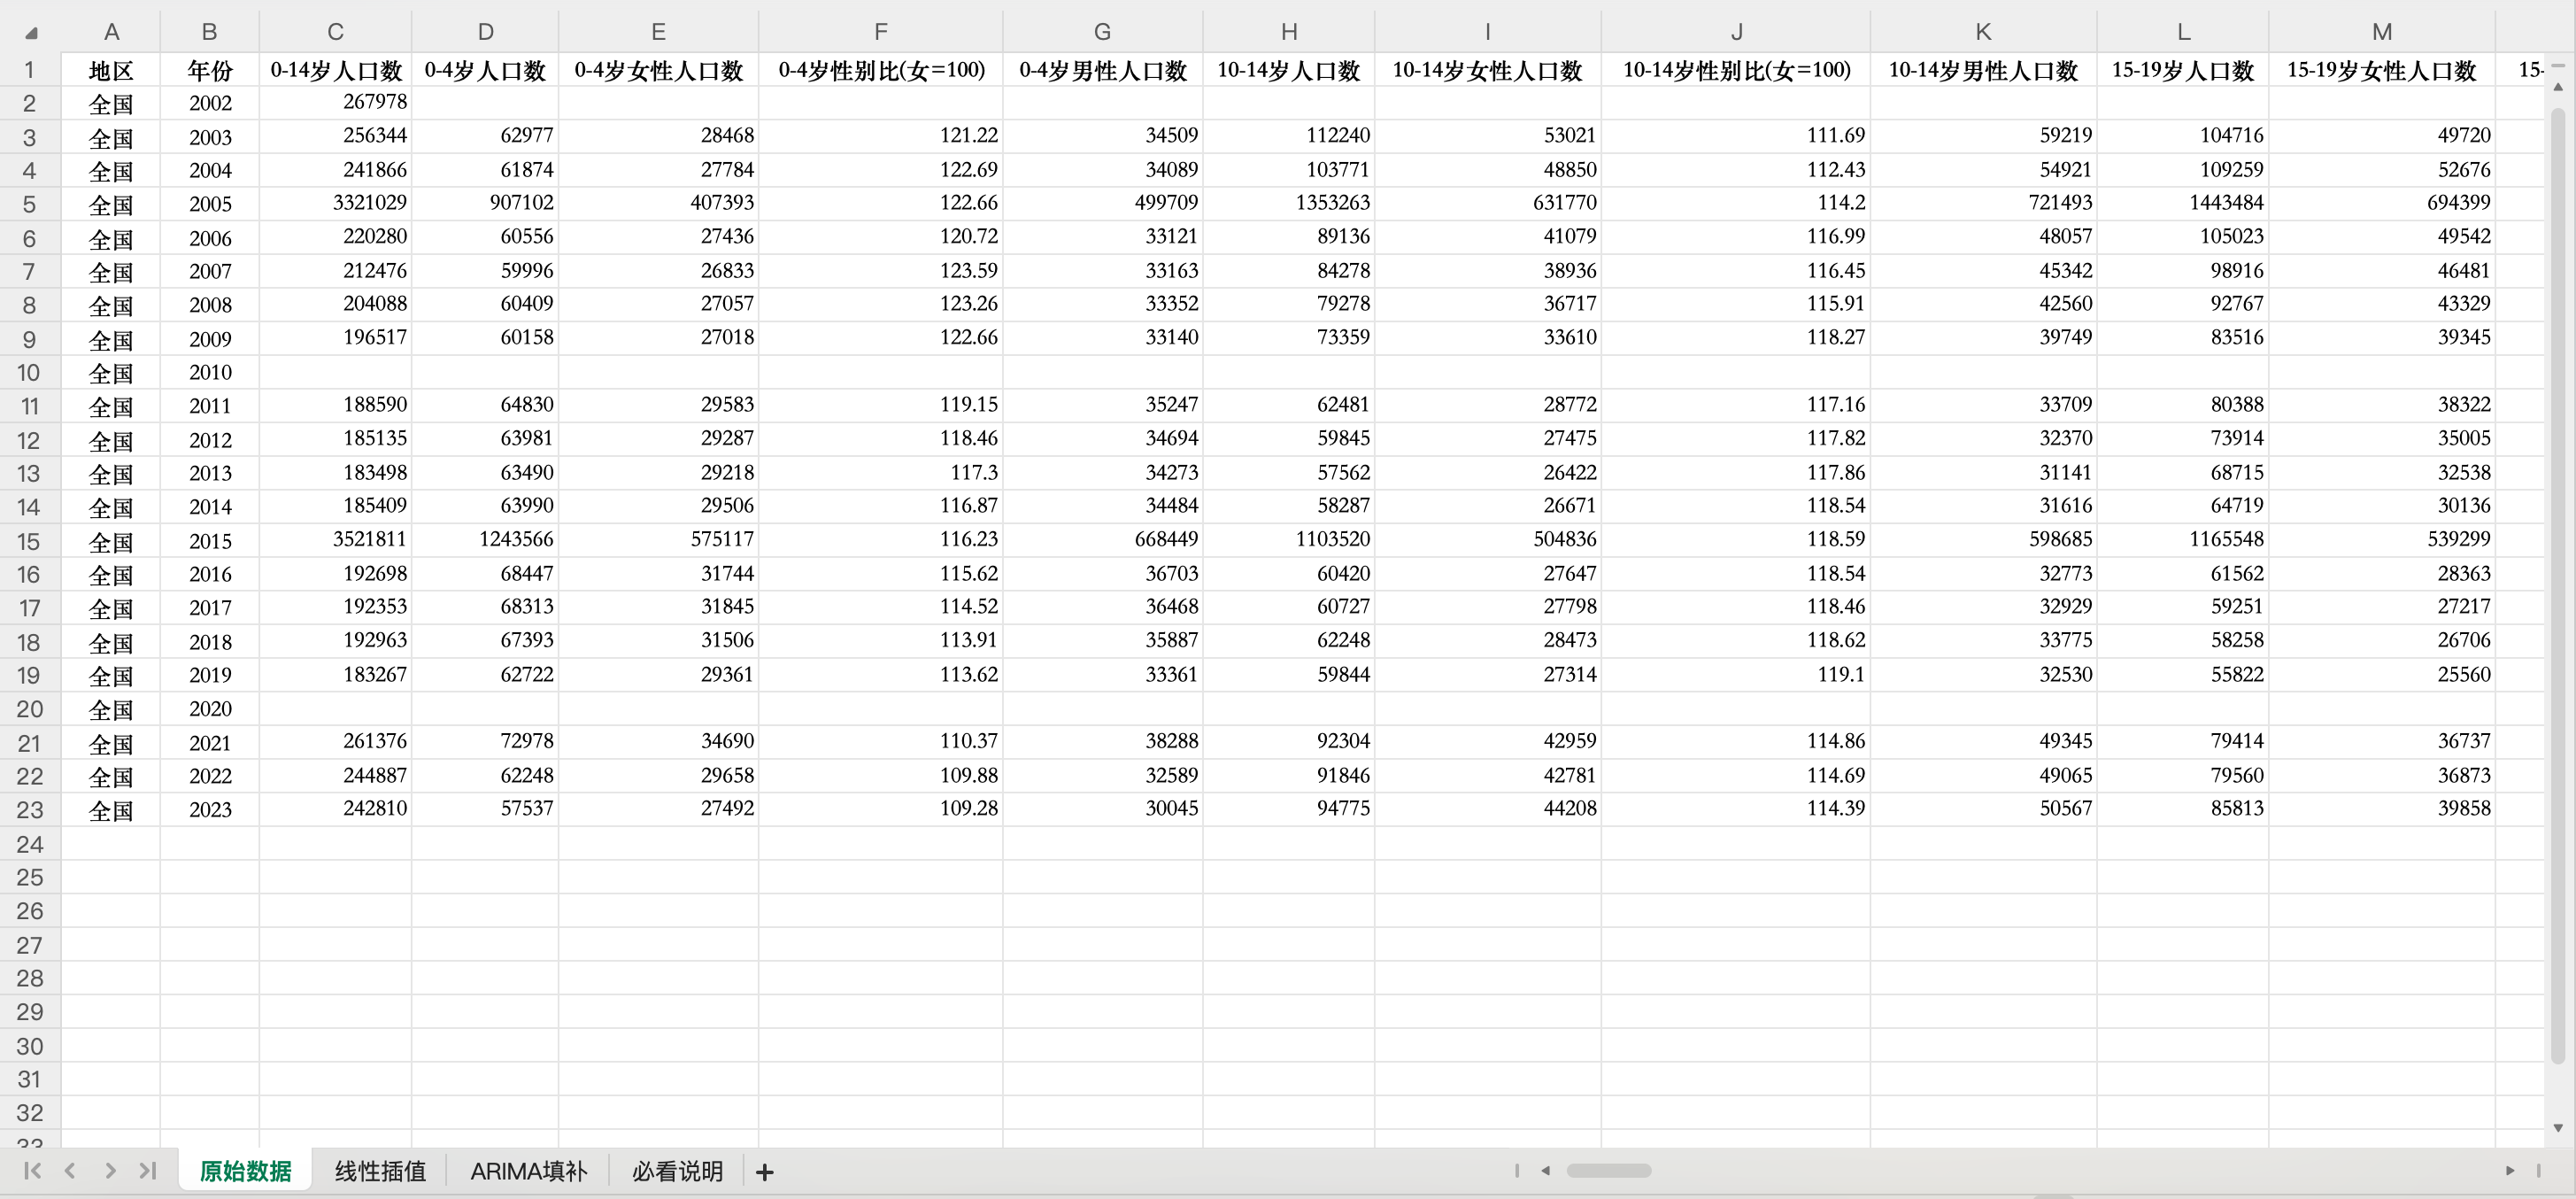Jump to first sheet with navigation arrow
This screenshot has height=1199, width=2576.
point(32,1170)
